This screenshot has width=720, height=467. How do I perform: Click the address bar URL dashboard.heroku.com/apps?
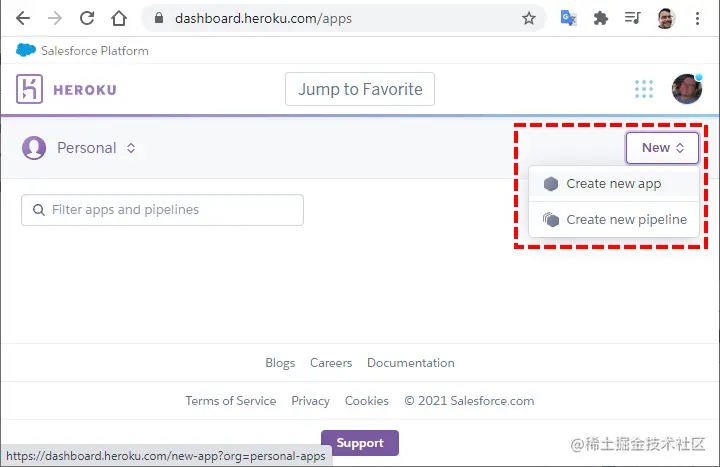(263, 18)
